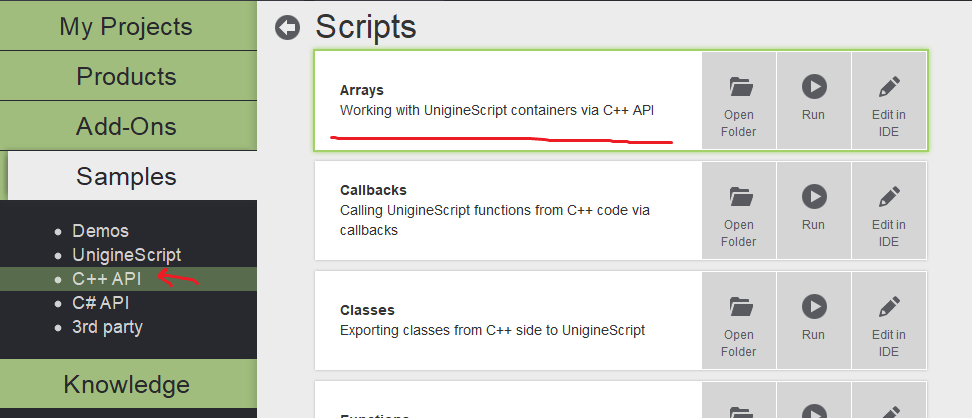
Task: Expand the Samples section
Action: [x=127, y=177]
